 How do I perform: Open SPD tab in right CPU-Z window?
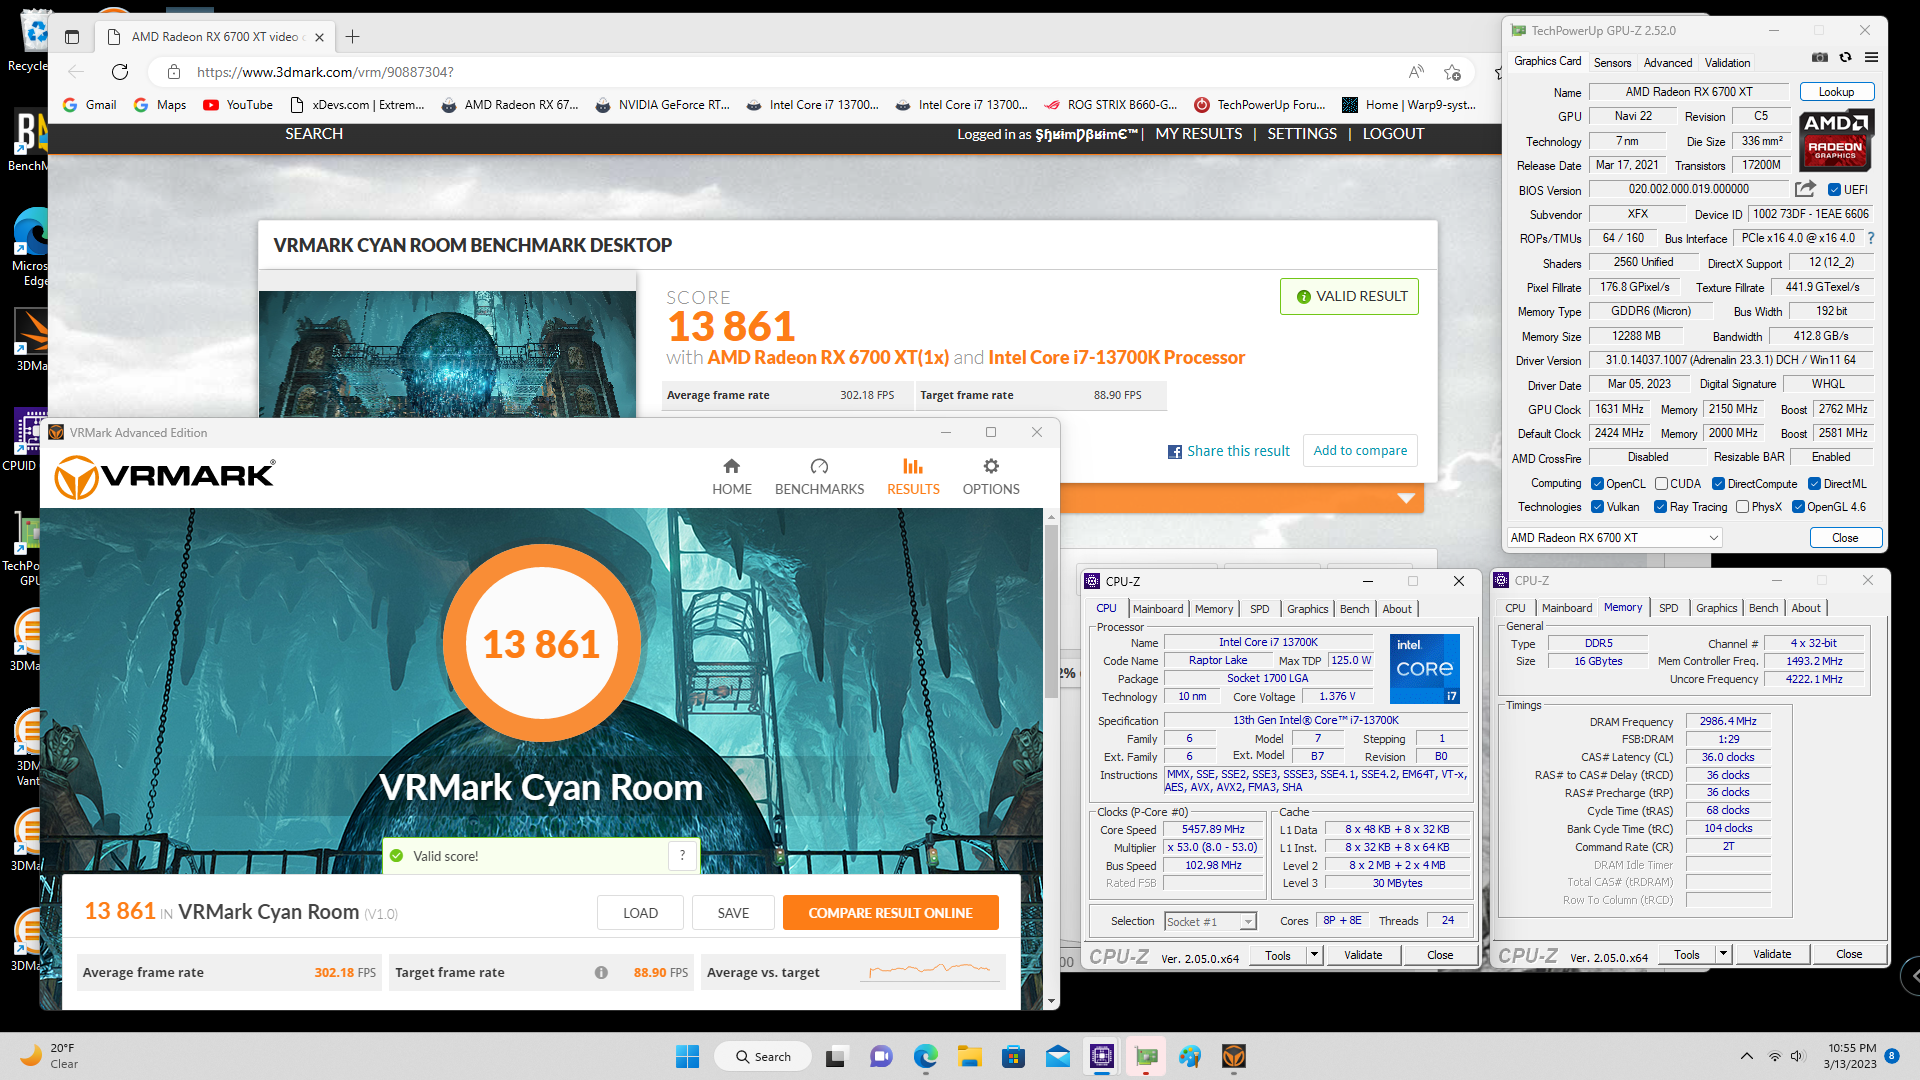(x=1668, y=608)
